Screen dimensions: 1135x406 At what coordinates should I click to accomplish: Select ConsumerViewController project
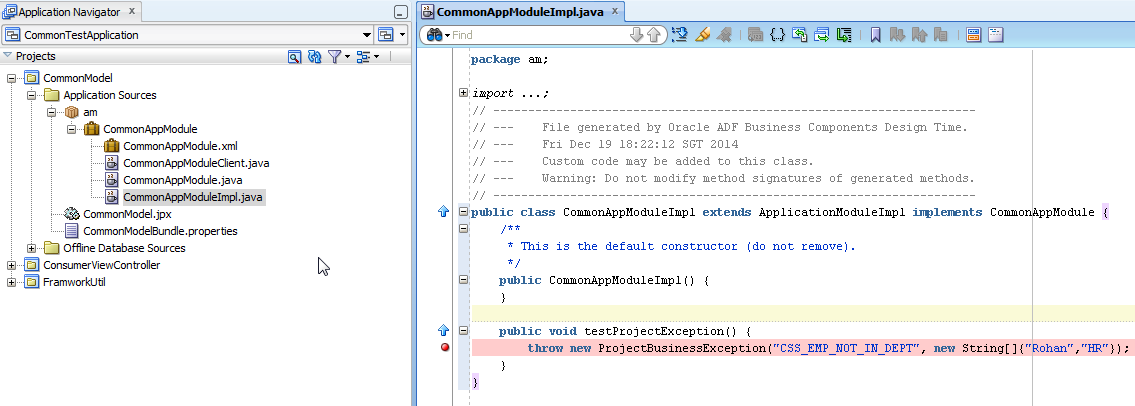[x=101, y=266]
